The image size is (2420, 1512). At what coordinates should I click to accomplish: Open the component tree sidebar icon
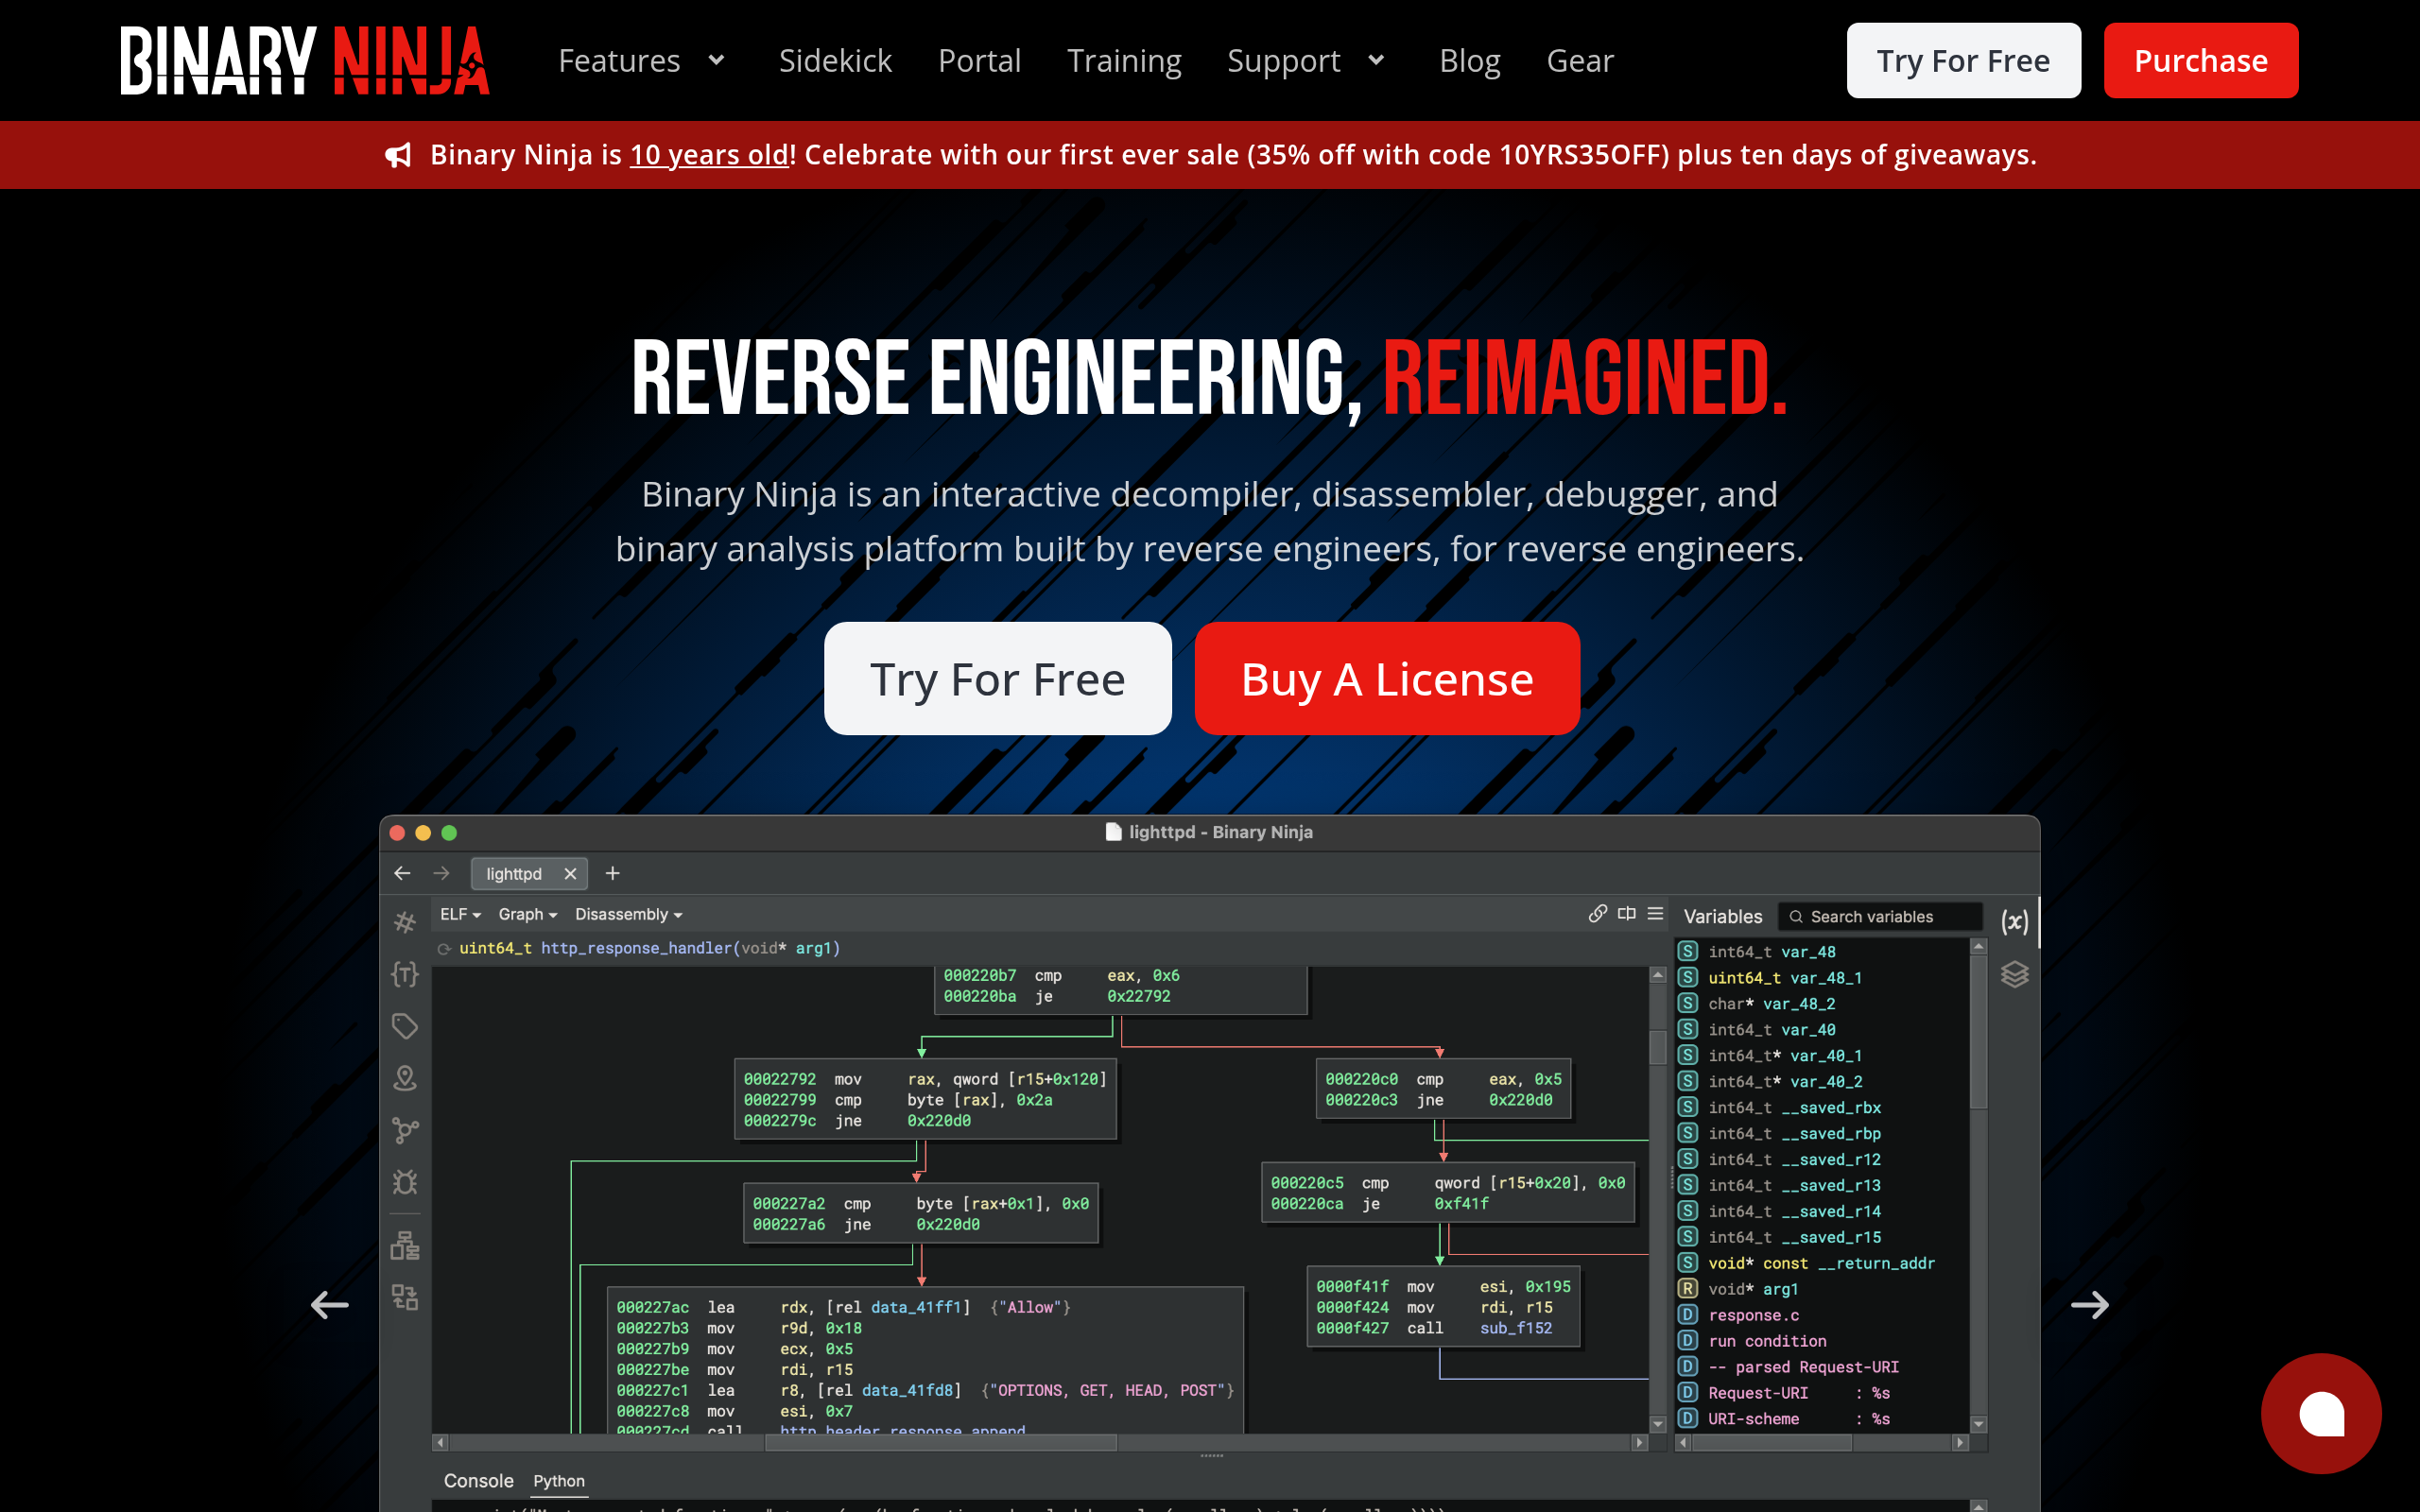point(405,1245)
